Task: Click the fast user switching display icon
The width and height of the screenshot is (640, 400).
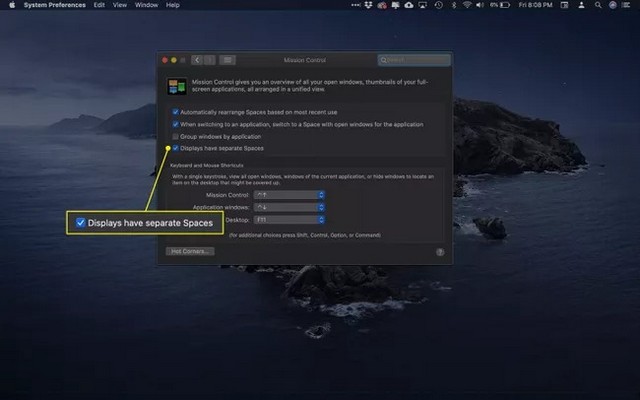Action: click(564, 5)
